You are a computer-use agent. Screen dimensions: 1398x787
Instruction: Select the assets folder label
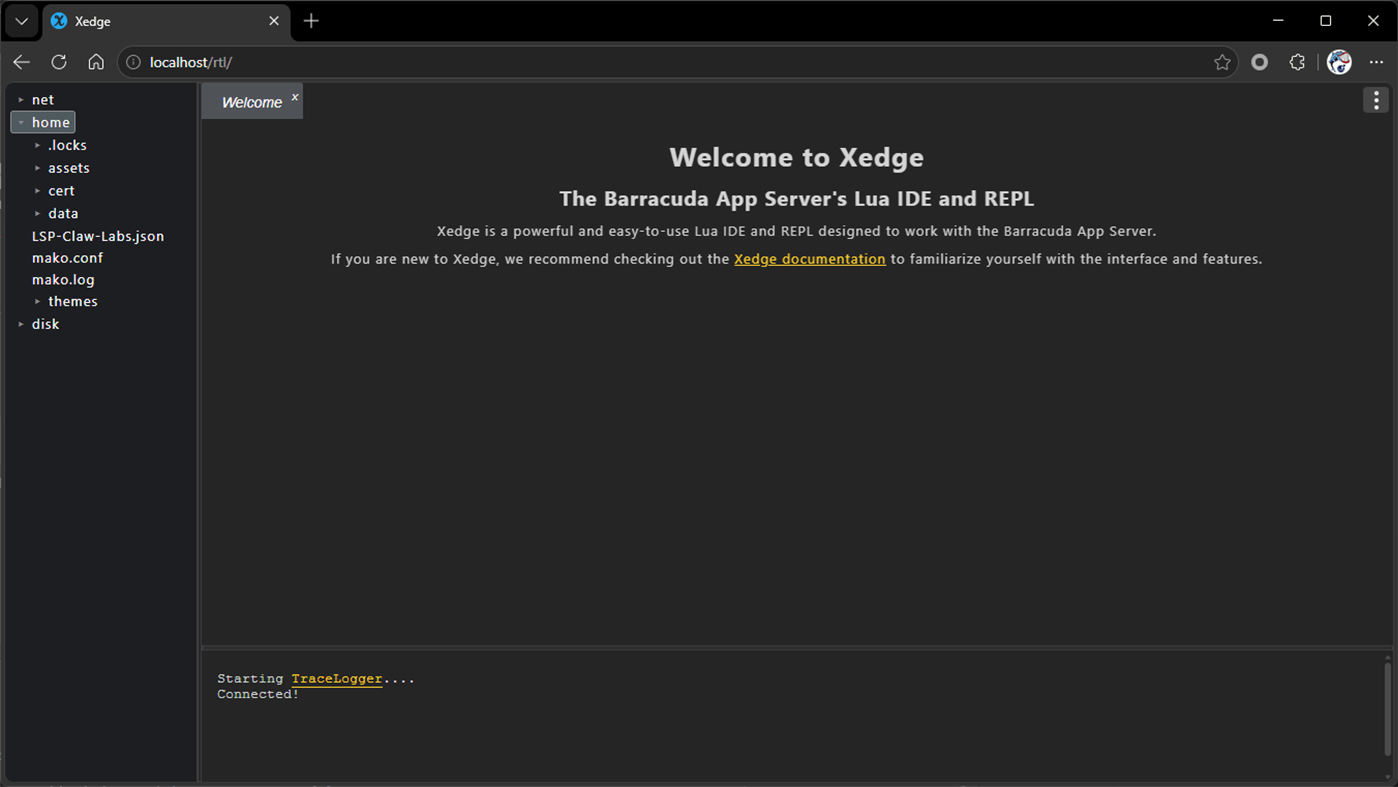(69, 168)
